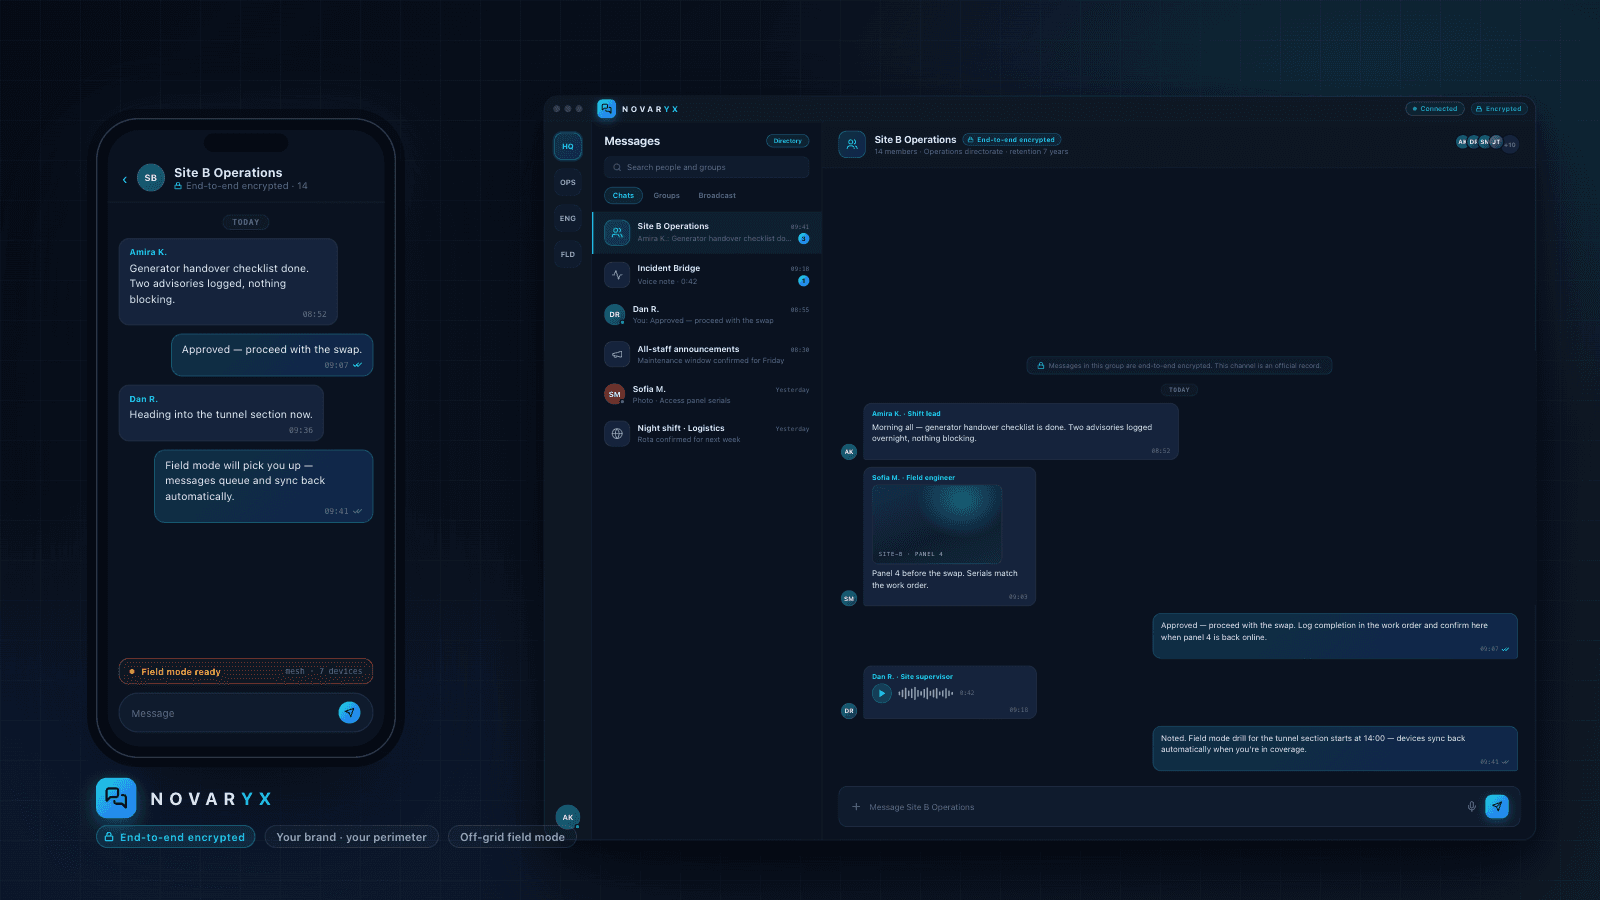Screen dimensions: 1600x900
Task: Tap the SB group avatar on the phone
Action: coord(151,178)
